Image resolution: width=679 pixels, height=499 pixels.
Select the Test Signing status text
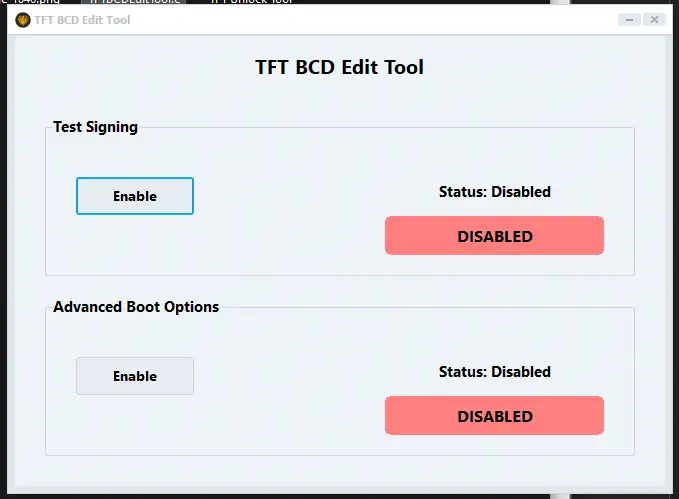pyautogui.click(x=494, y=191)
